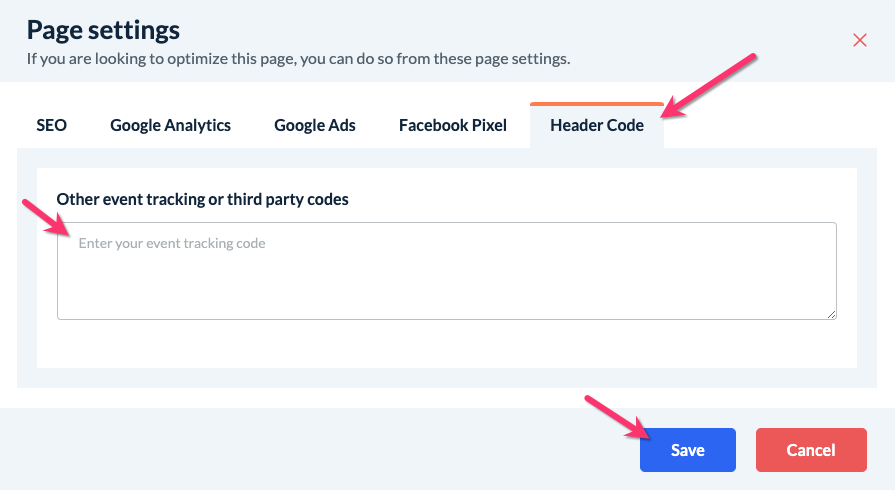The image size is (895, 490).
Task: Select the Google Ads tab
Action: [x=315, y=126]
